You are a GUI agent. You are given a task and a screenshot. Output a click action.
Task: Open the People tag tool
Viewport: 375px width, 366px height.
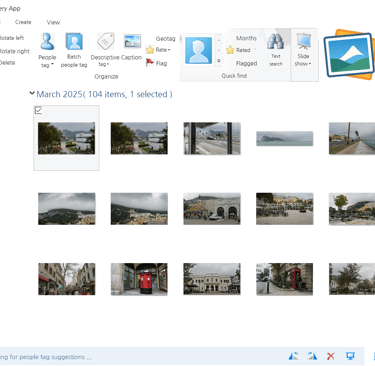47,50
